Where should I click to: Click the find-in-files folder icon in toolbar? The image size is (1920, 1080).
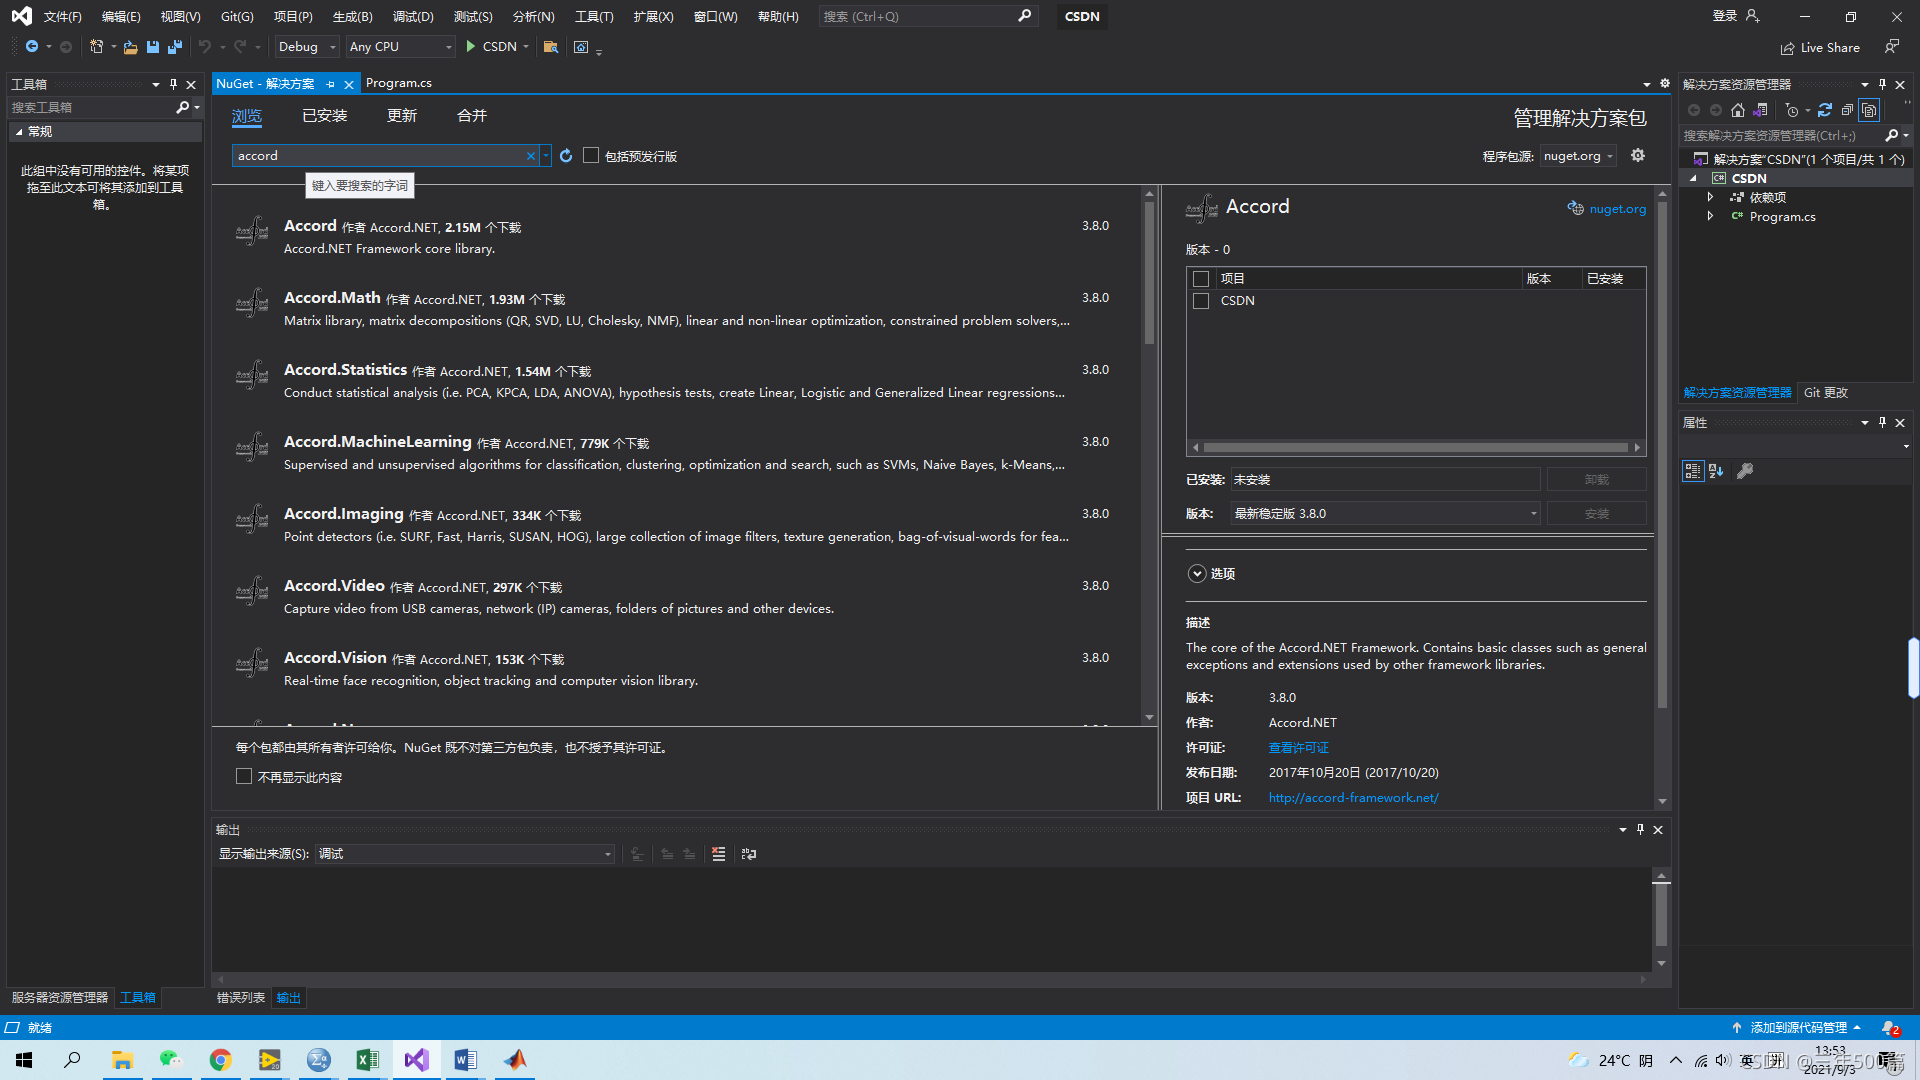(x=550, y=47)
